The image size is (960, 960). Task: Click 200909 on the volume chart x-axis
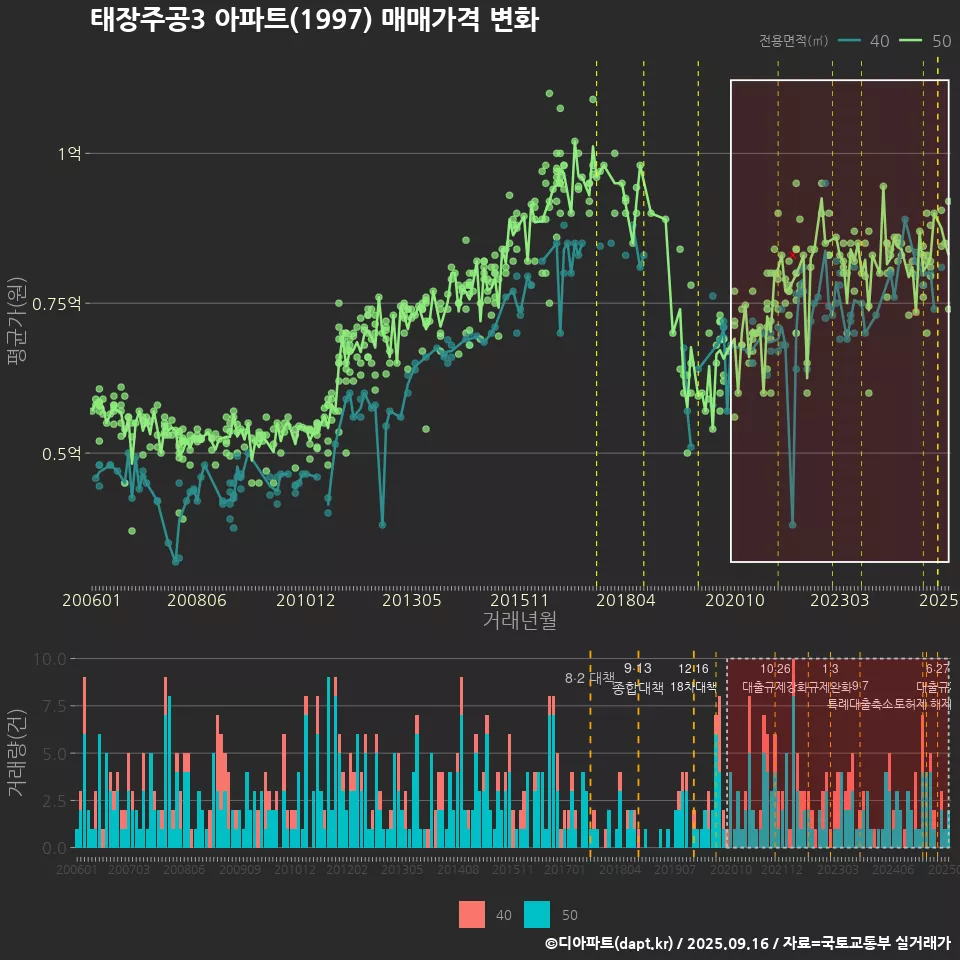click(x=240, y=869)
